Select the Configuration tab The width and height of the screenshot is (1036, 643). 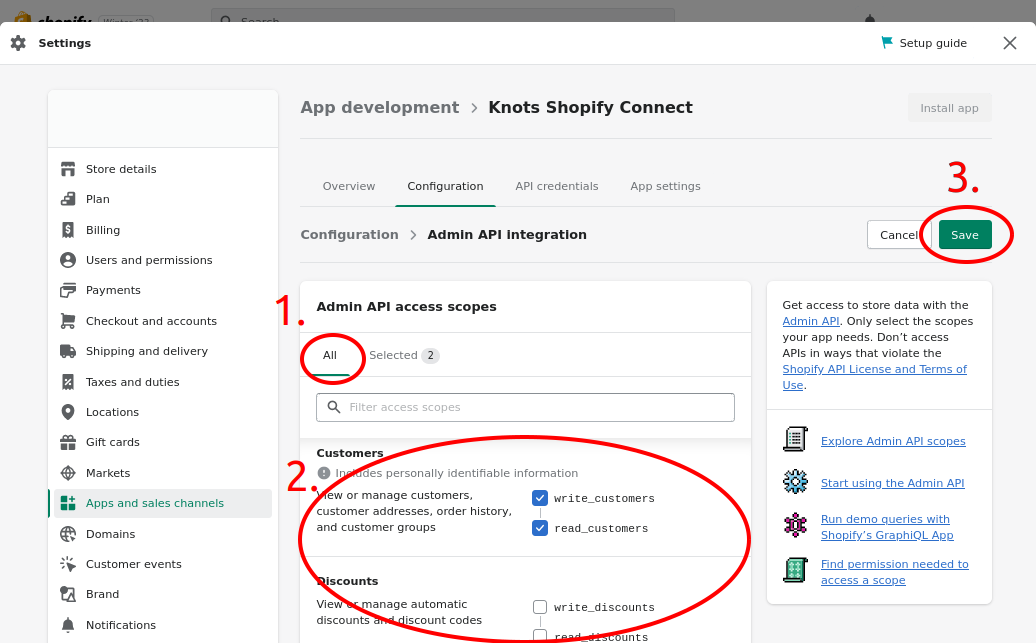point(445,186)
